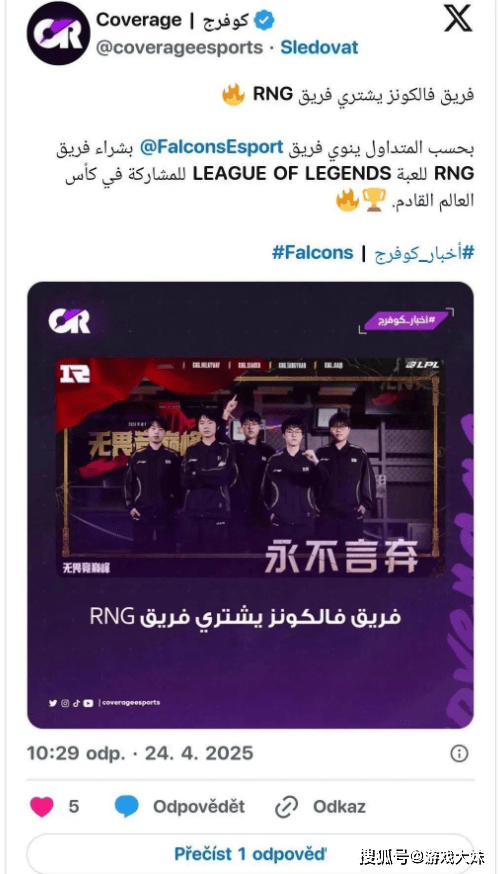499x874 pixels.
Task: Follow the account via Sledovat
Action: [x=319, y=47]
